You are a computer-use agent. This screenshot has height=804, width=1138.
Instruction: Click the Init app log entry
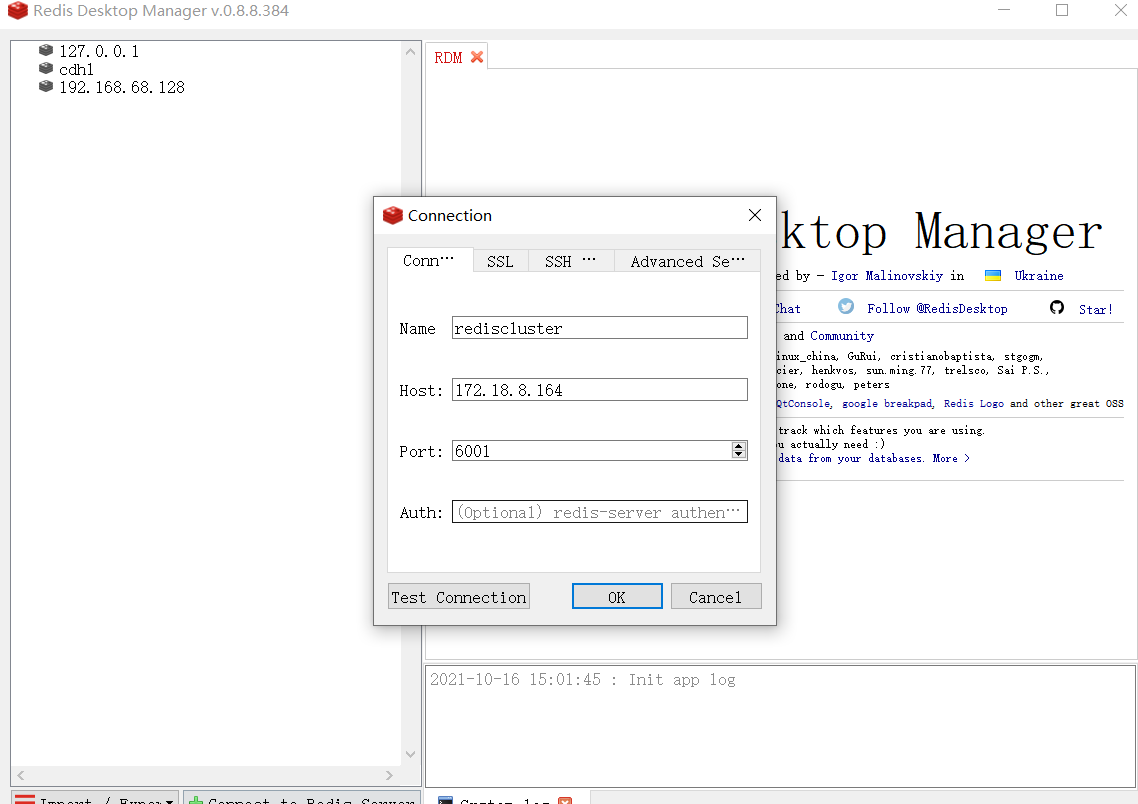click(x=583, y=680)
